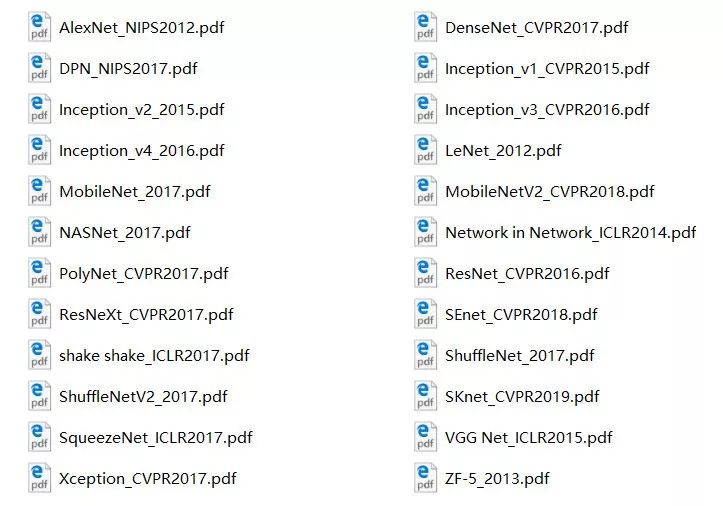Select the SKnet_CVPR2019.pdf icon
723x506 pixels.
coord(425,397)
